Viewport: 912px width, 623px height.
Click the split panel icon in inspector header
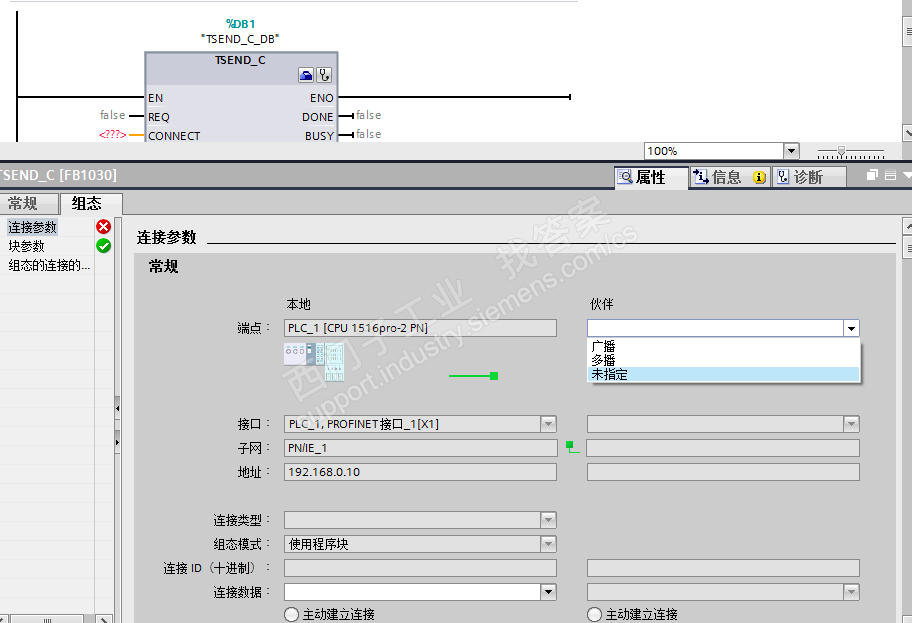890,175
